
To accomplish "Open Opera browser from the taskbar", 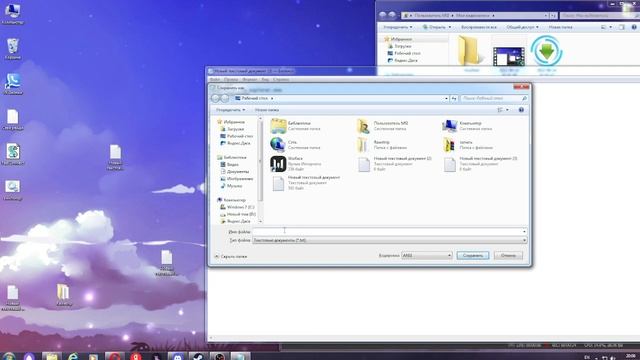I will click(115, 356).
